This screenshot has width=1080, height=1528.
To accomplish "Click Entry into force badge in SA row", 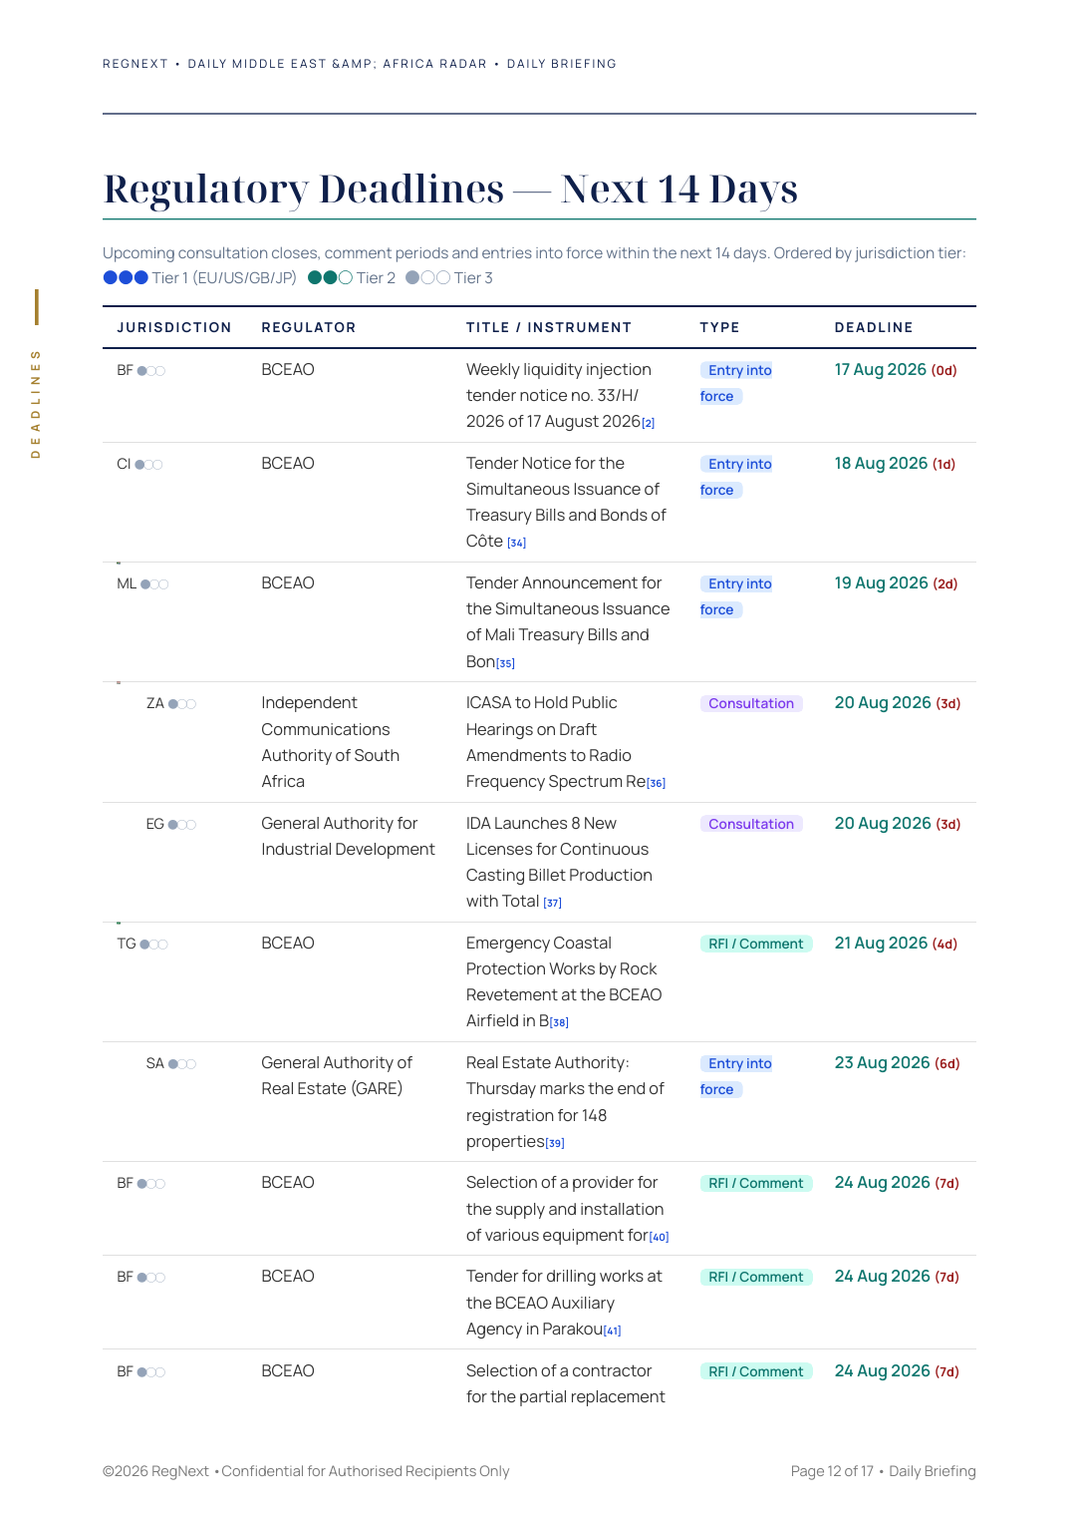I will click(737, 1077).
